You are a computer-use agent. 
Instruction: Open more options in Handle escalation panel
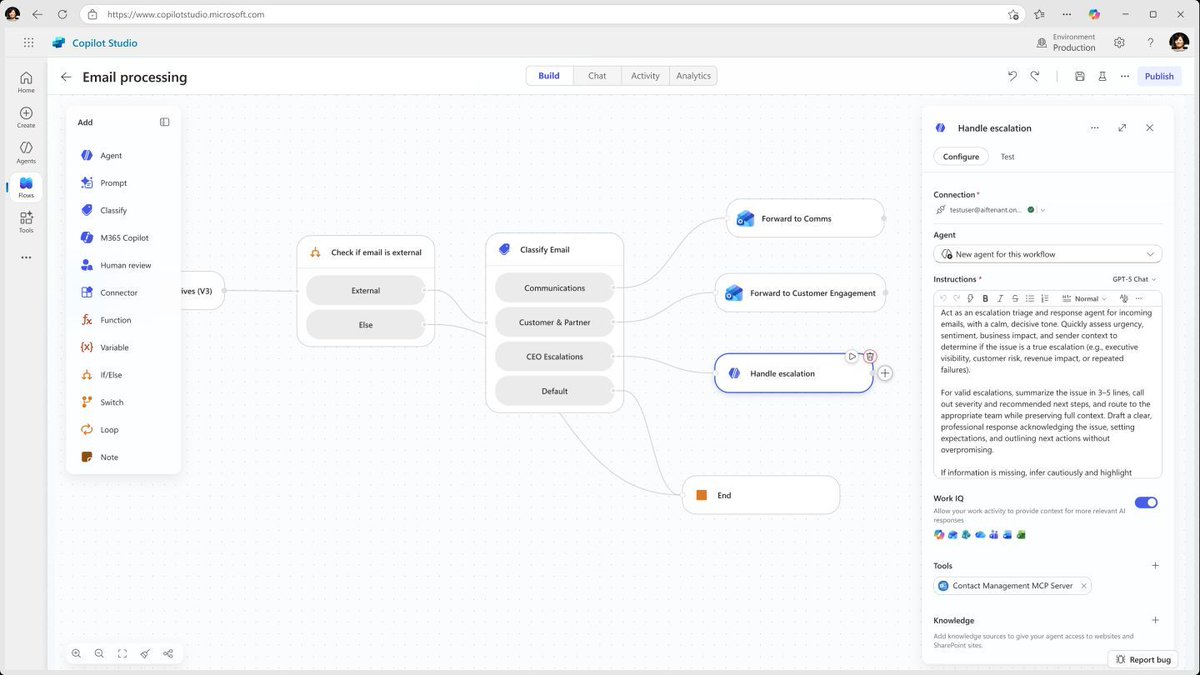tap(1095, 128)
